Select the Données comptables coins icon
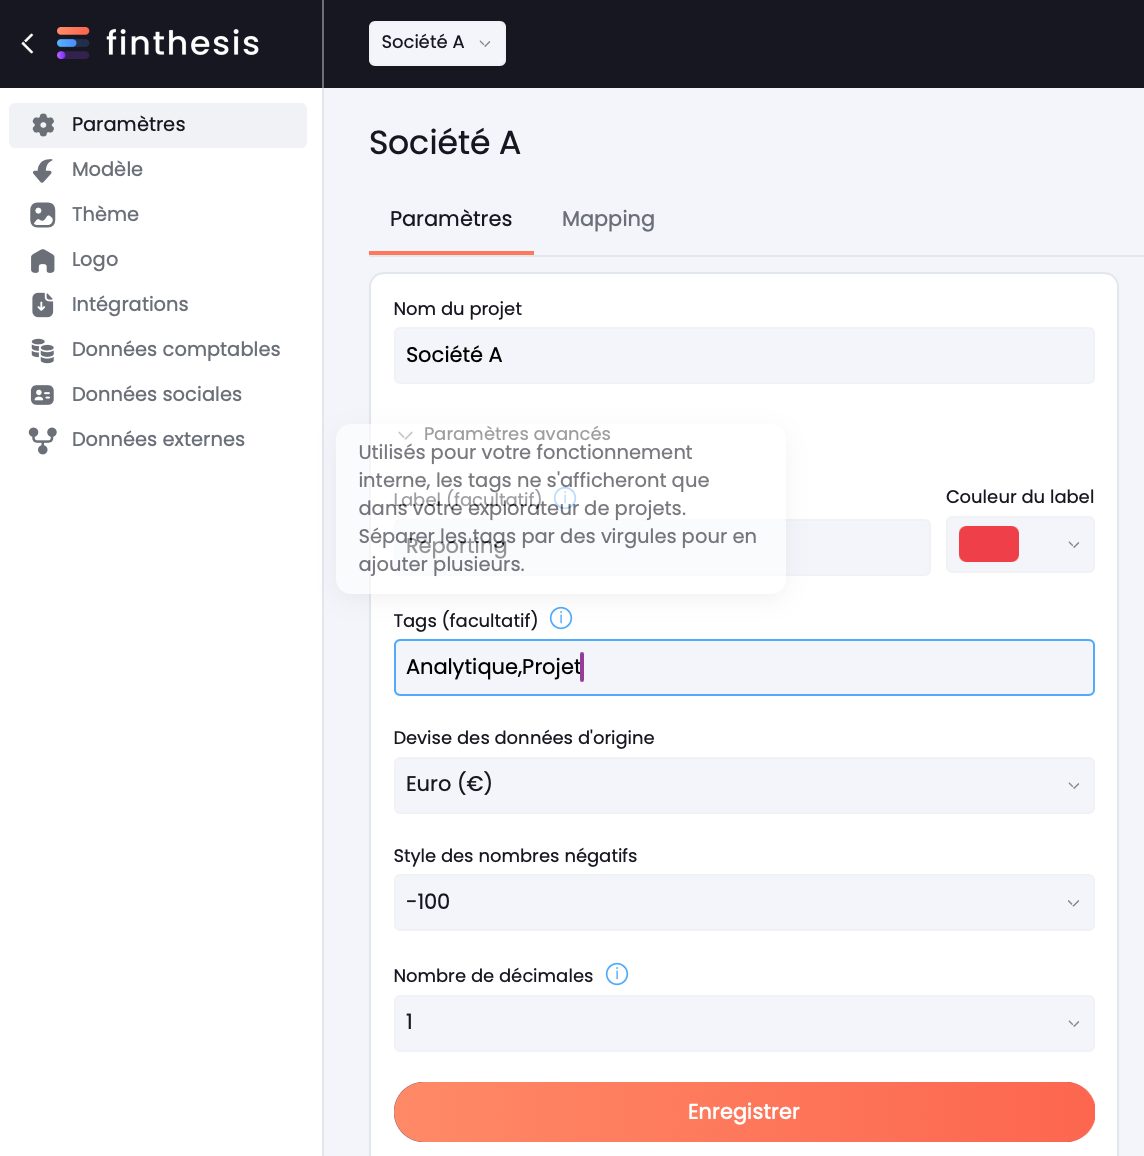The height and width of the screenshot is (1156, 1144). pyautogui.click(x=43, y=350)
